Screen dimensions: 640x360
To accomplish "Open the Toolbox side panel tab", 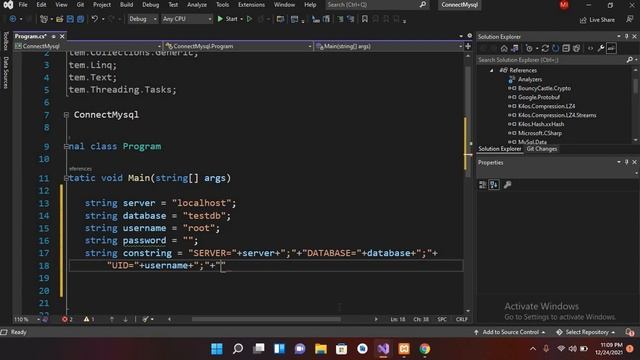I will click(6, 41).
